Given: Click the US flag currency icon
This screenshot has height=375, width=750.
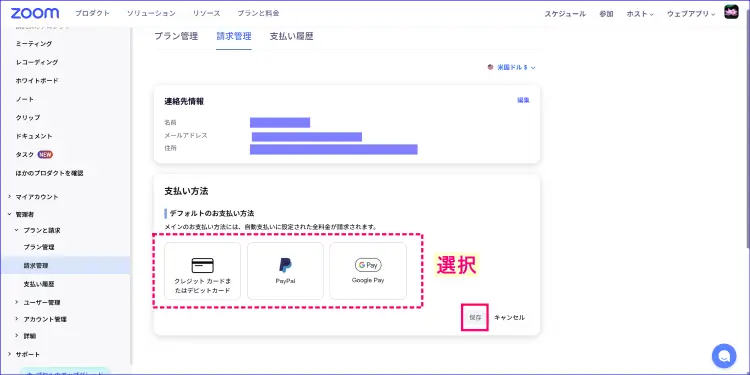Looking at the screenshot, I should click(490, 67).
